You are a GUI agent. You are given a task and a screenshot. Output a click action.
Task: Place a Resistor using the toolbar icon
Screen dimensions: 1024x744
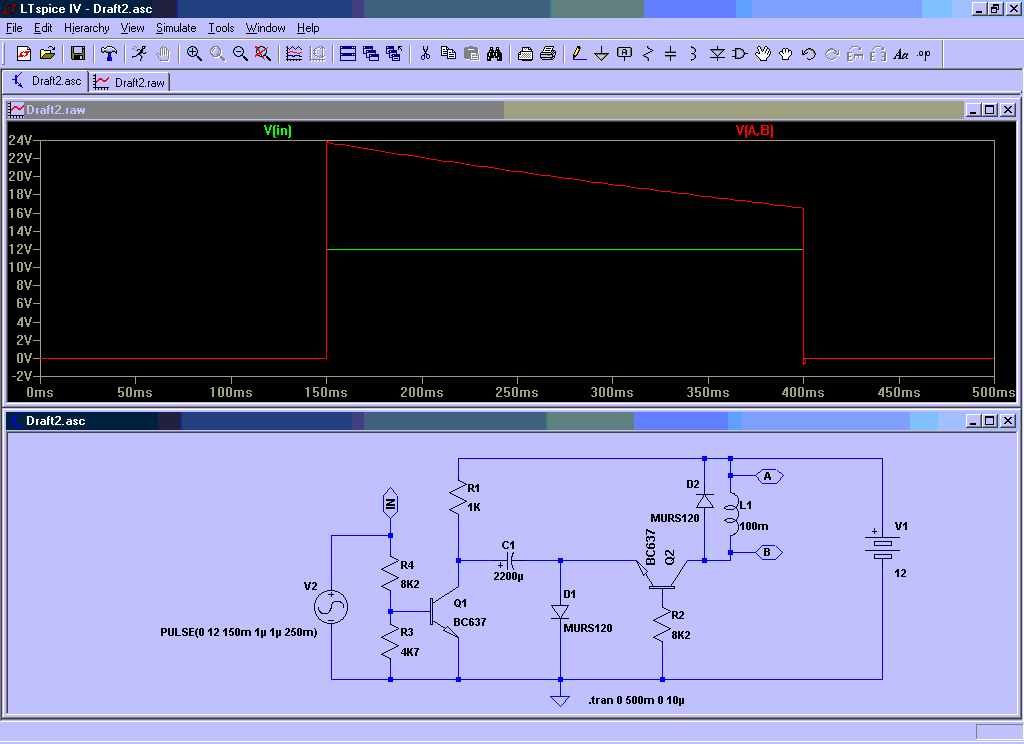648,54
